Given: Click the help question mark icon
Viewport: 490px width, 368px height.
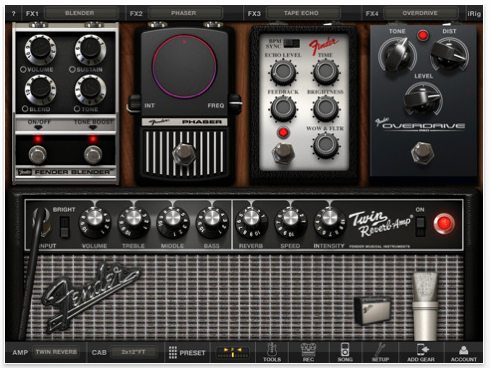Looking at the screenshot, I should (14, 14).
